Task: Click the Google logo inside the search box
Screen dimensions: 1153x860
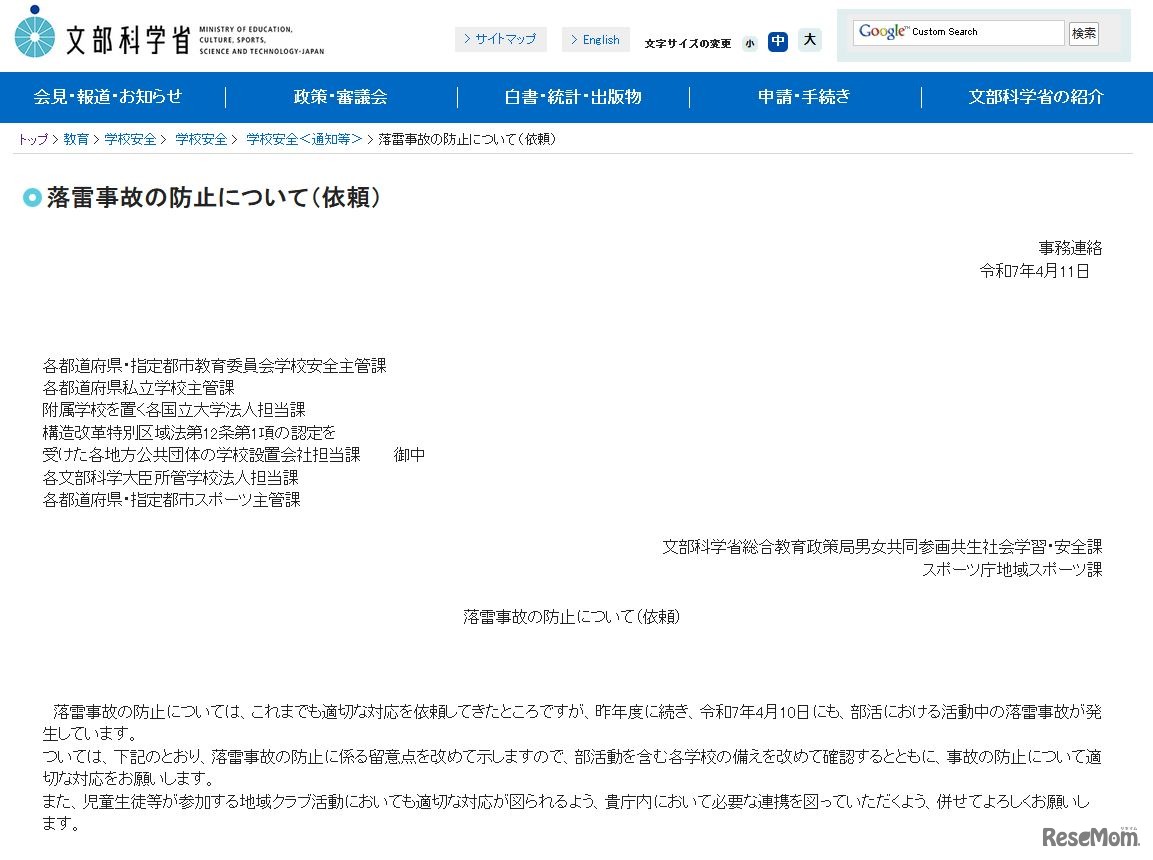Action: (x=882, y=31)
